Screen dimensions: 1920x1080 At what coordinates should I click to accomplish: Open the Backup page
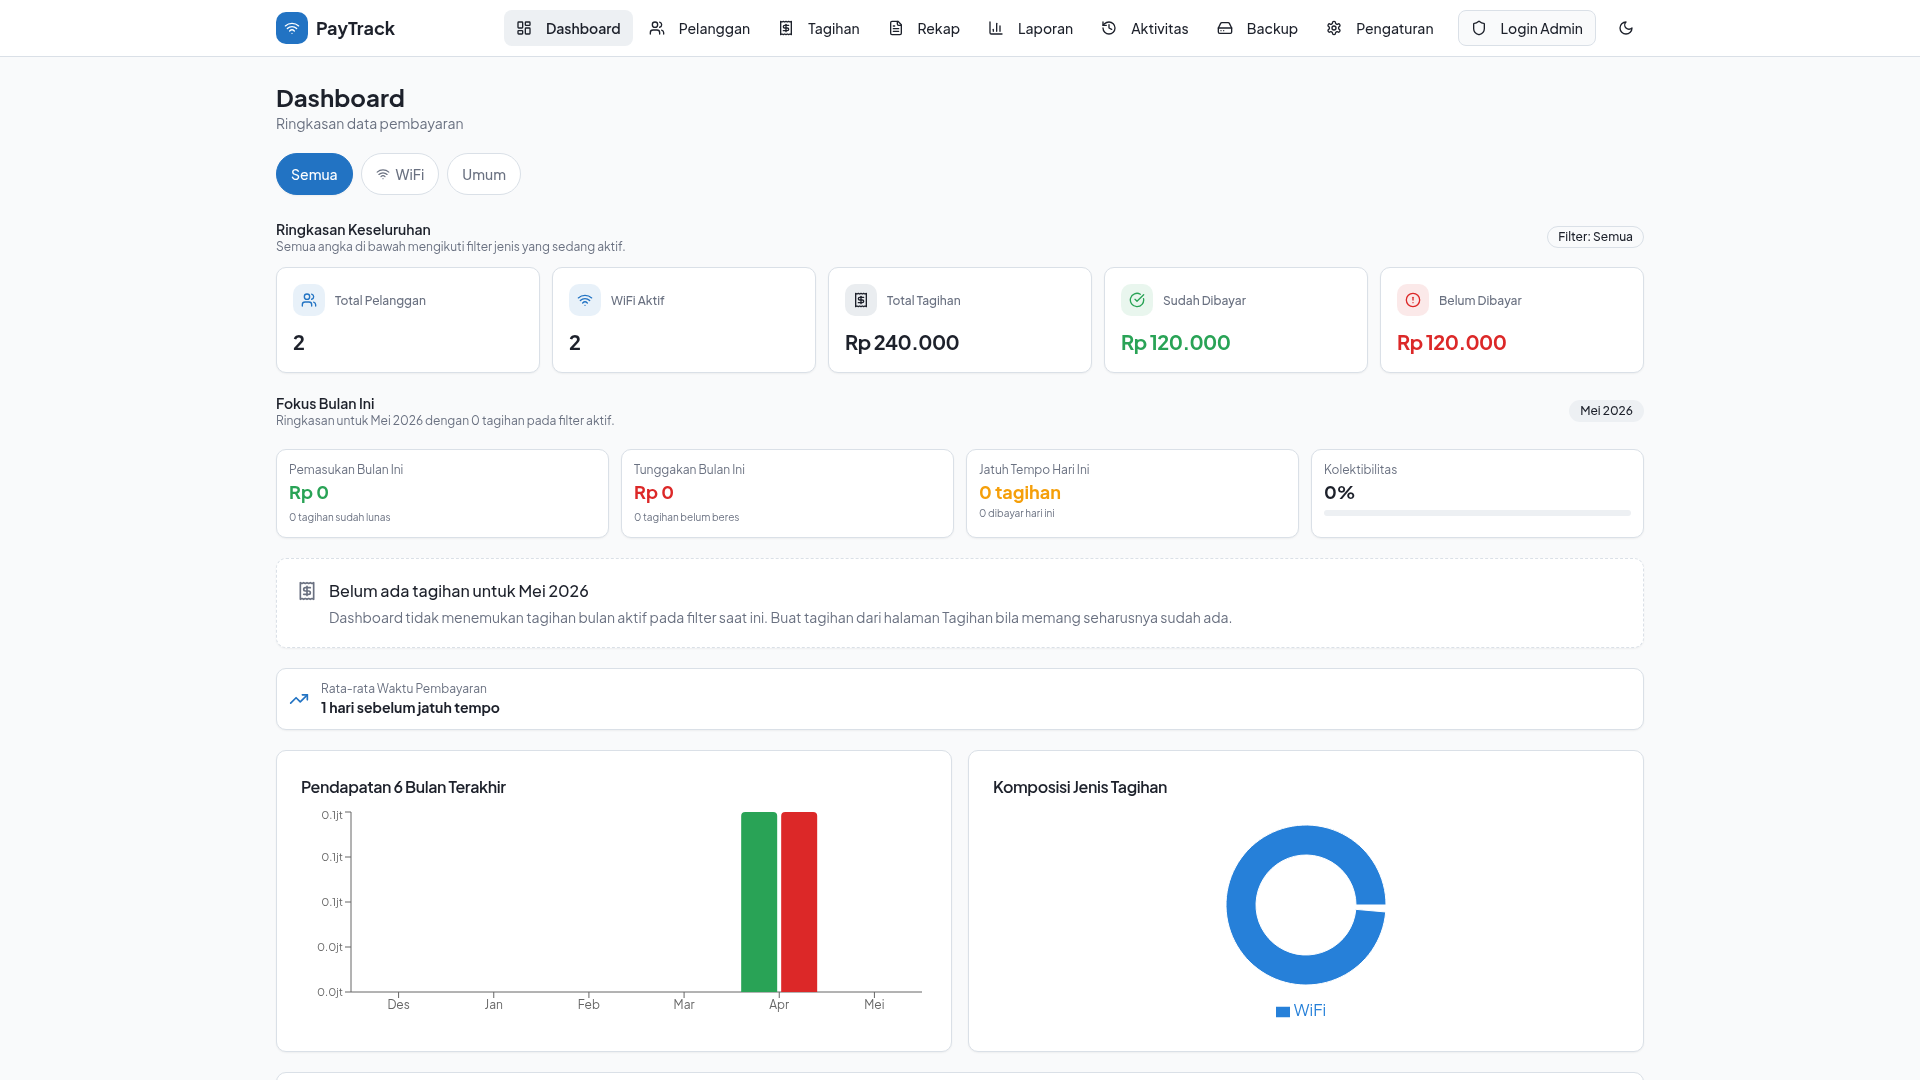tap(1258, 28)
